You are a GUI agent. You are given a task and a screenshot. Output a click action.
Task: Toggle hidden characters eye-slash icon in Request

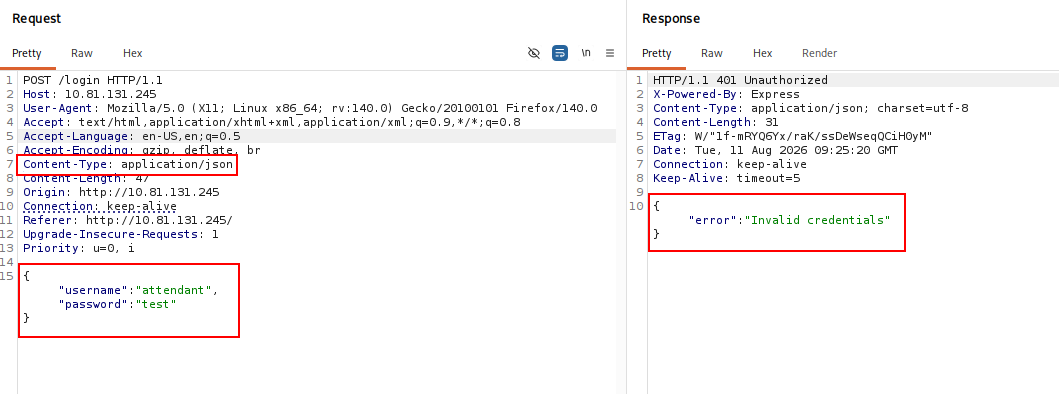(534, 53)
